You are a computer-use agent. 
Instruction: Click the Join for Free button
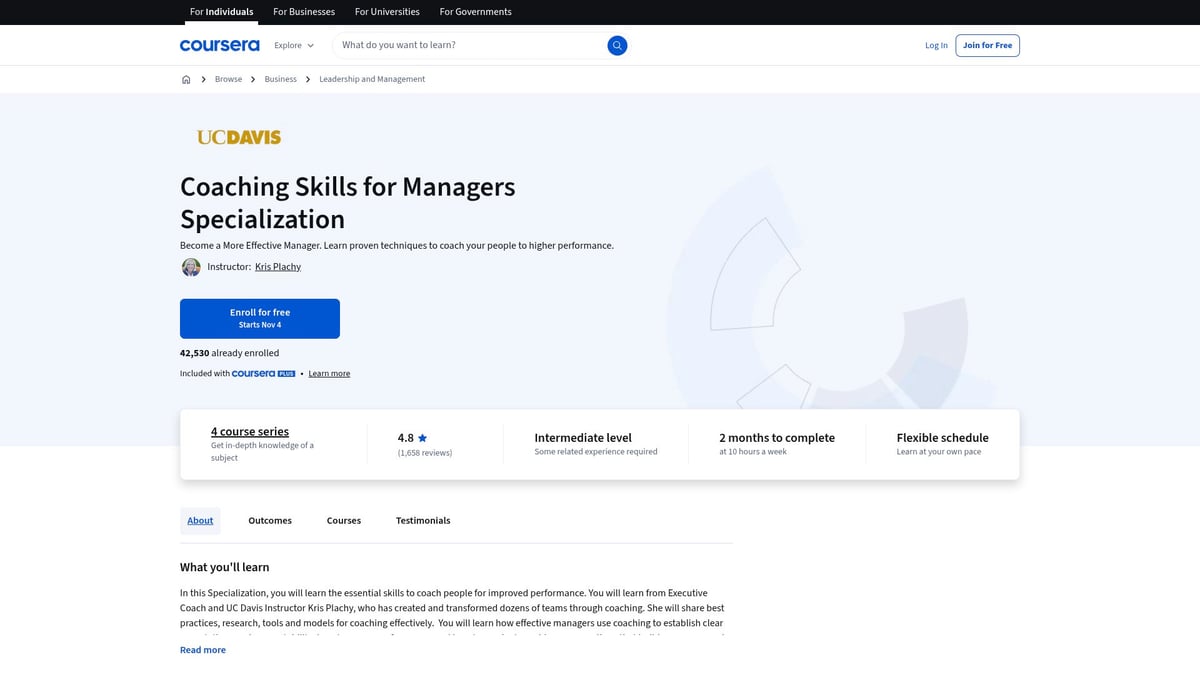987,45
